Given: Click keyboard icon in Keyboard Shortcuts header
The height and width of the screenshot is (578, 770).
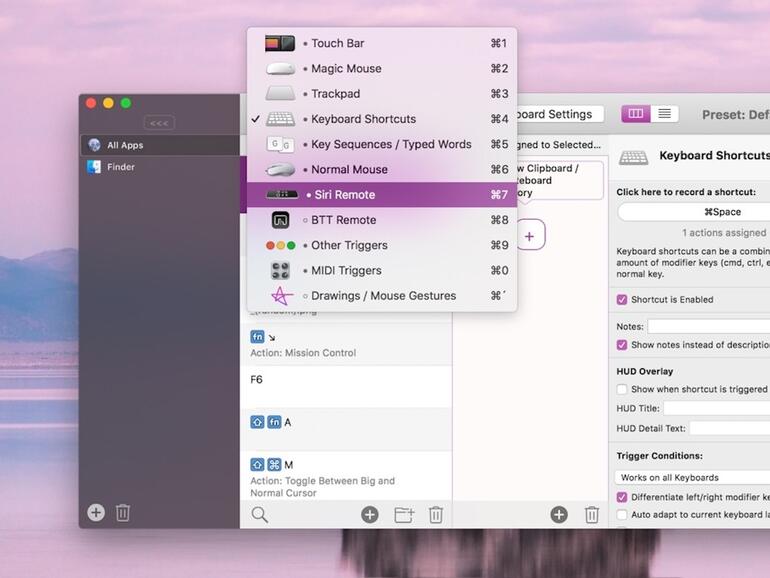Looking at the screenshot, I should click(633, 158).
